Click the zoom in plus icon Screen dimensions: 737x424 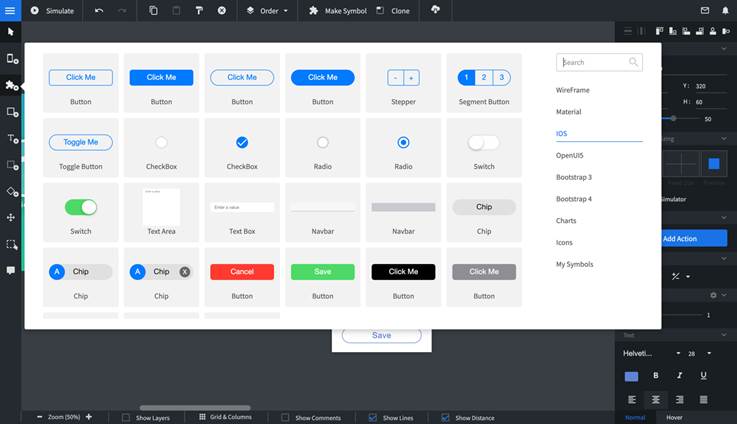point(89,416)
